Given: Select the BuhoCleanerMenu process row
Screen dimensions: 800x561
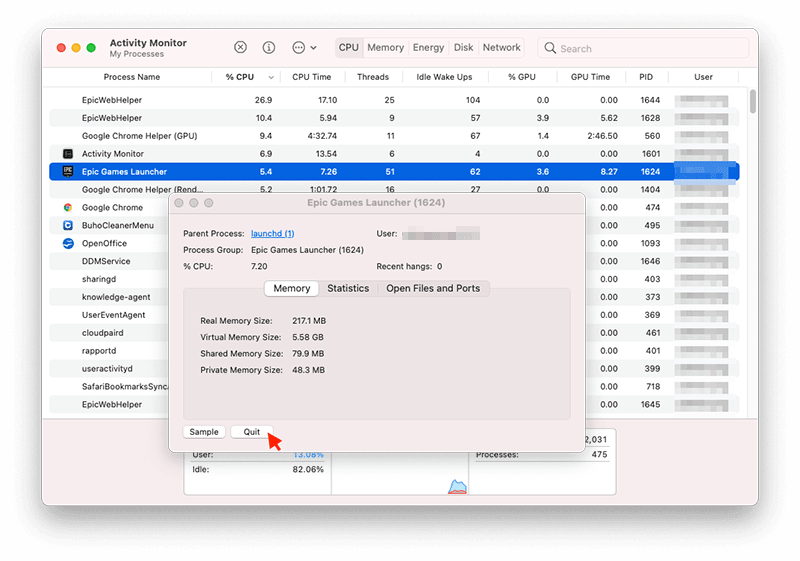Looking at the screenshot, I should pos(109,225).
